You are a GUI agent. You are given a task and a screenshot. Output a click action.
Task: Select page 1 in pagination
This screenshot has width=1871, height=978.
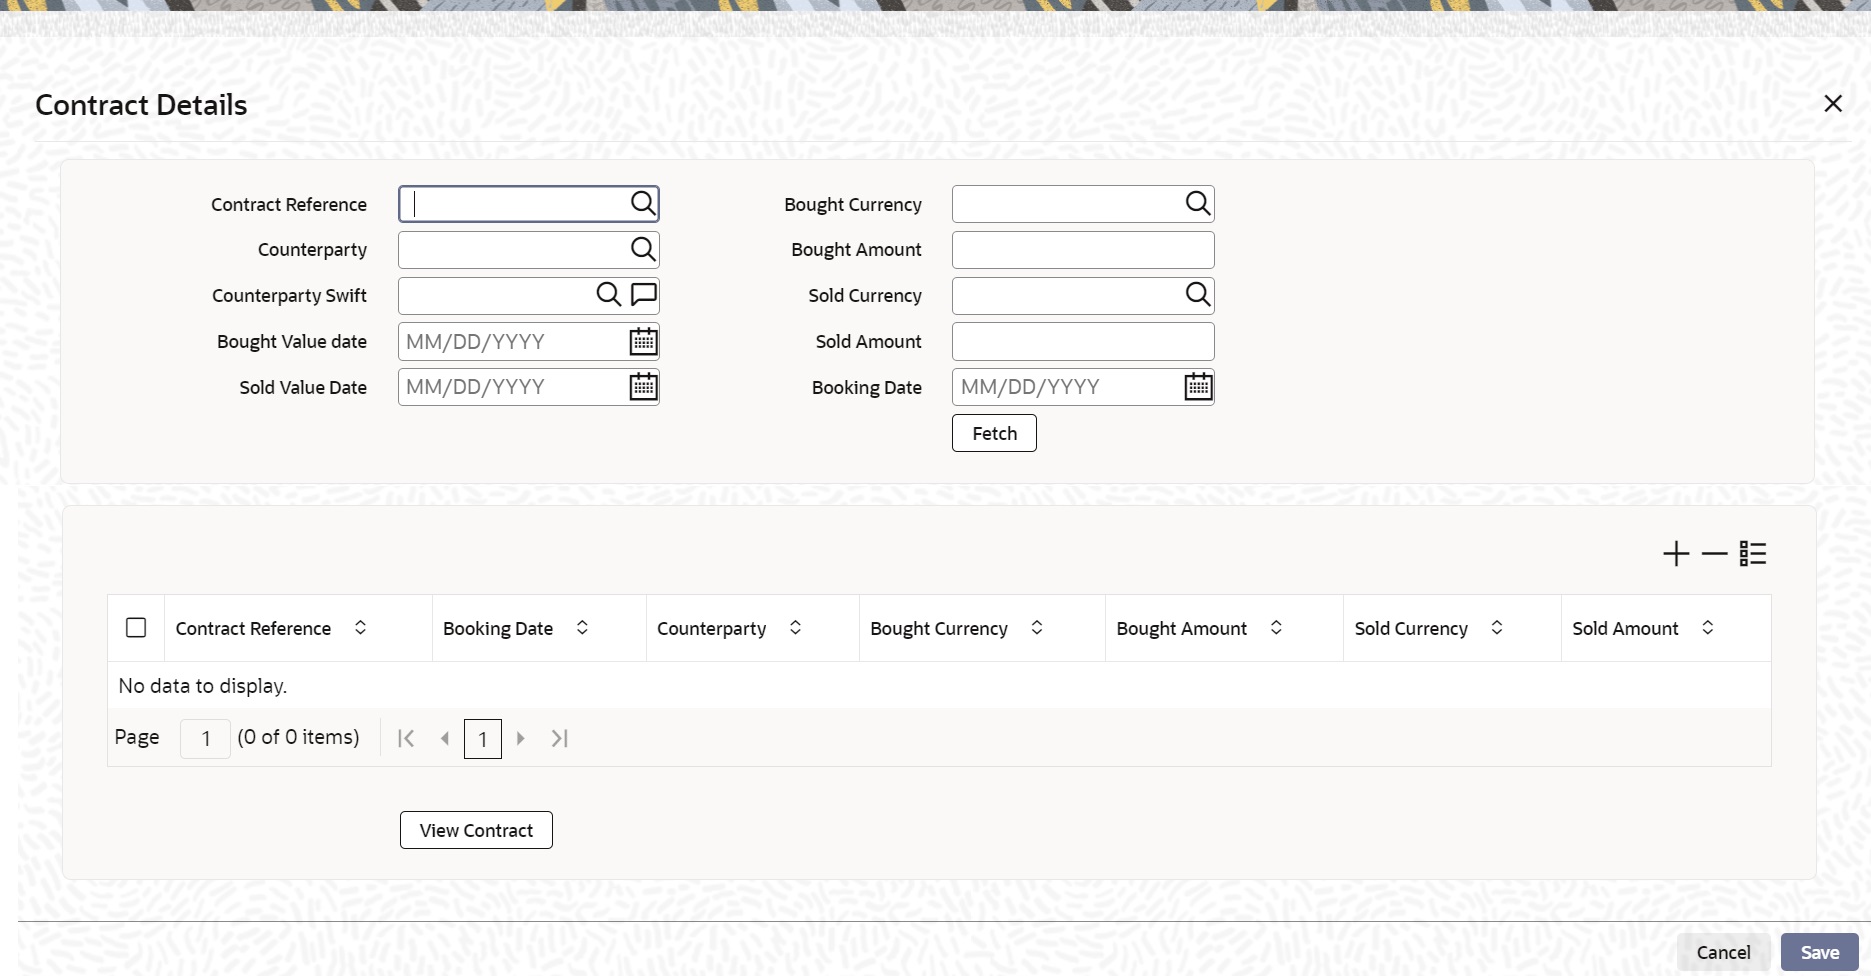coord(483,739)
